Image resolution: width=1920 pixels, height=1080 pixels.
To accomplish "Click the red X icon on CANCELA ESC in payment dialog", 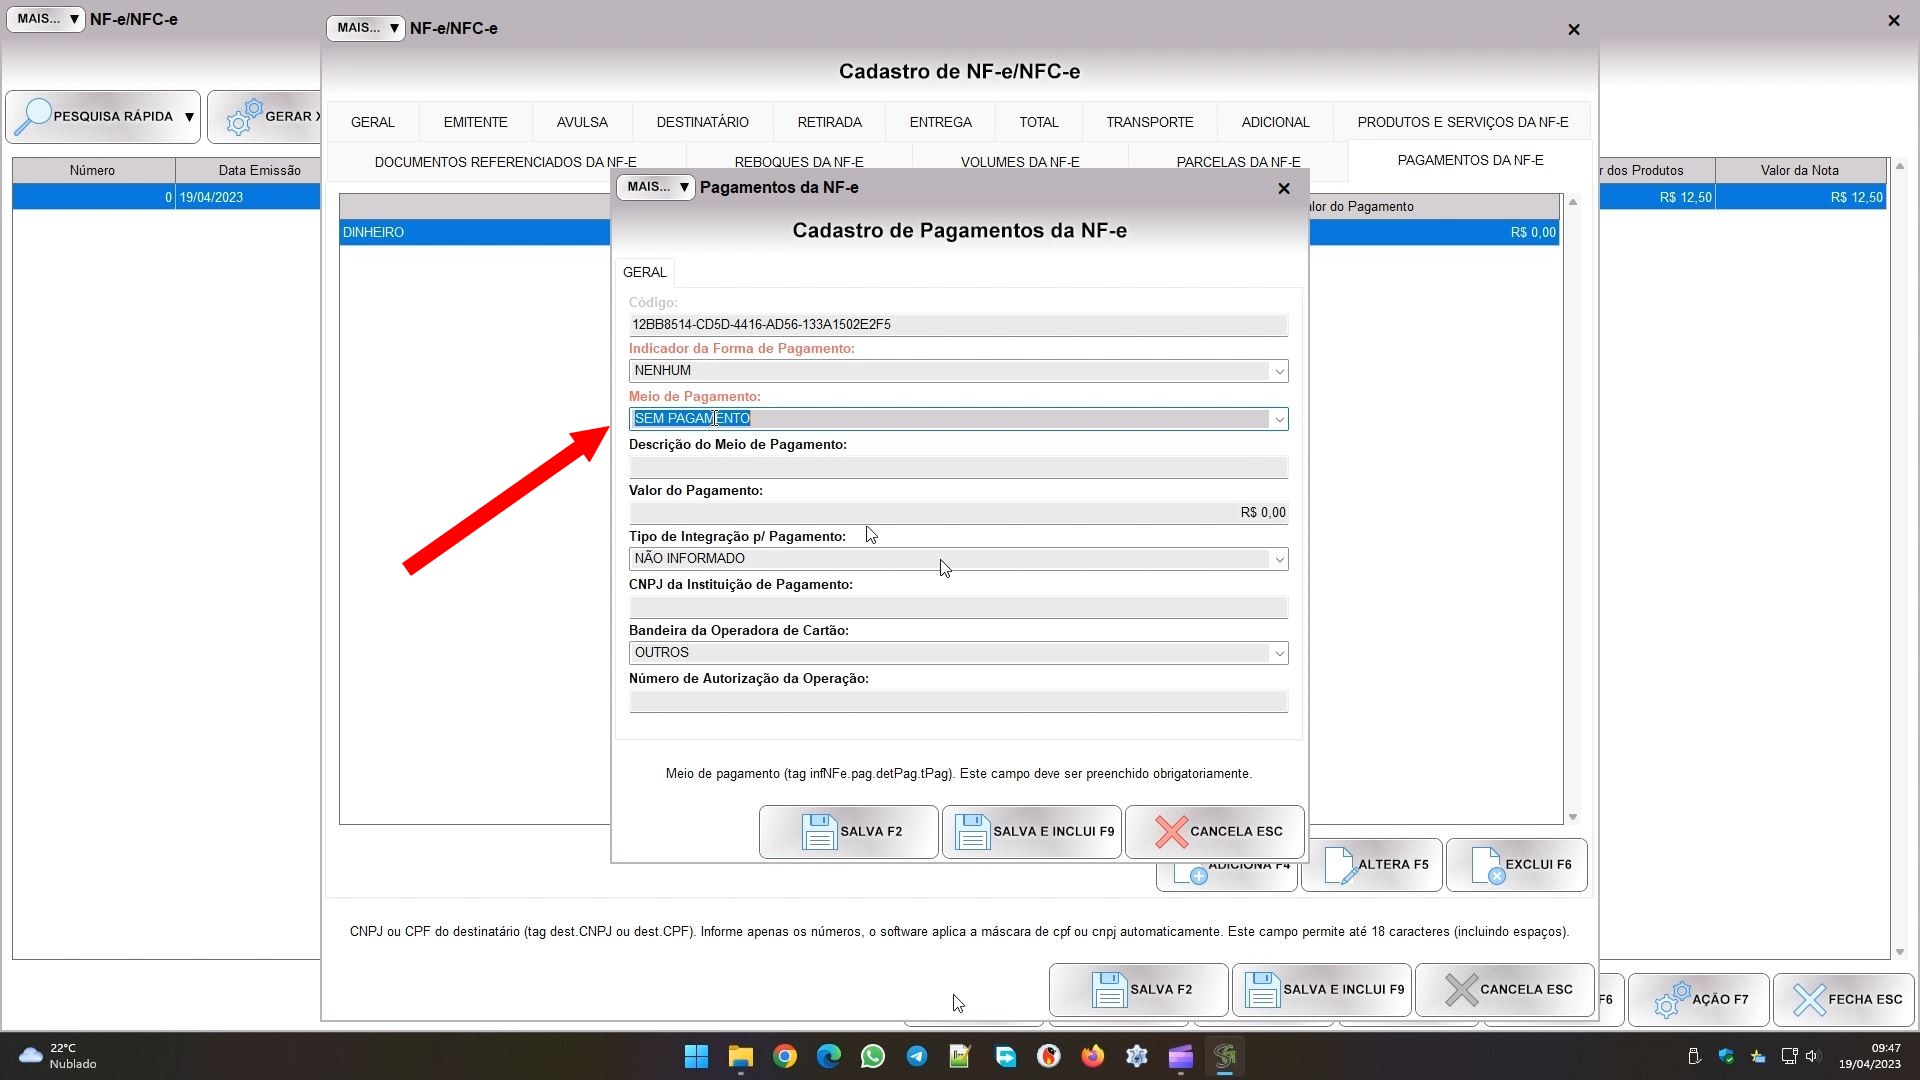I will pos(1170,832).
